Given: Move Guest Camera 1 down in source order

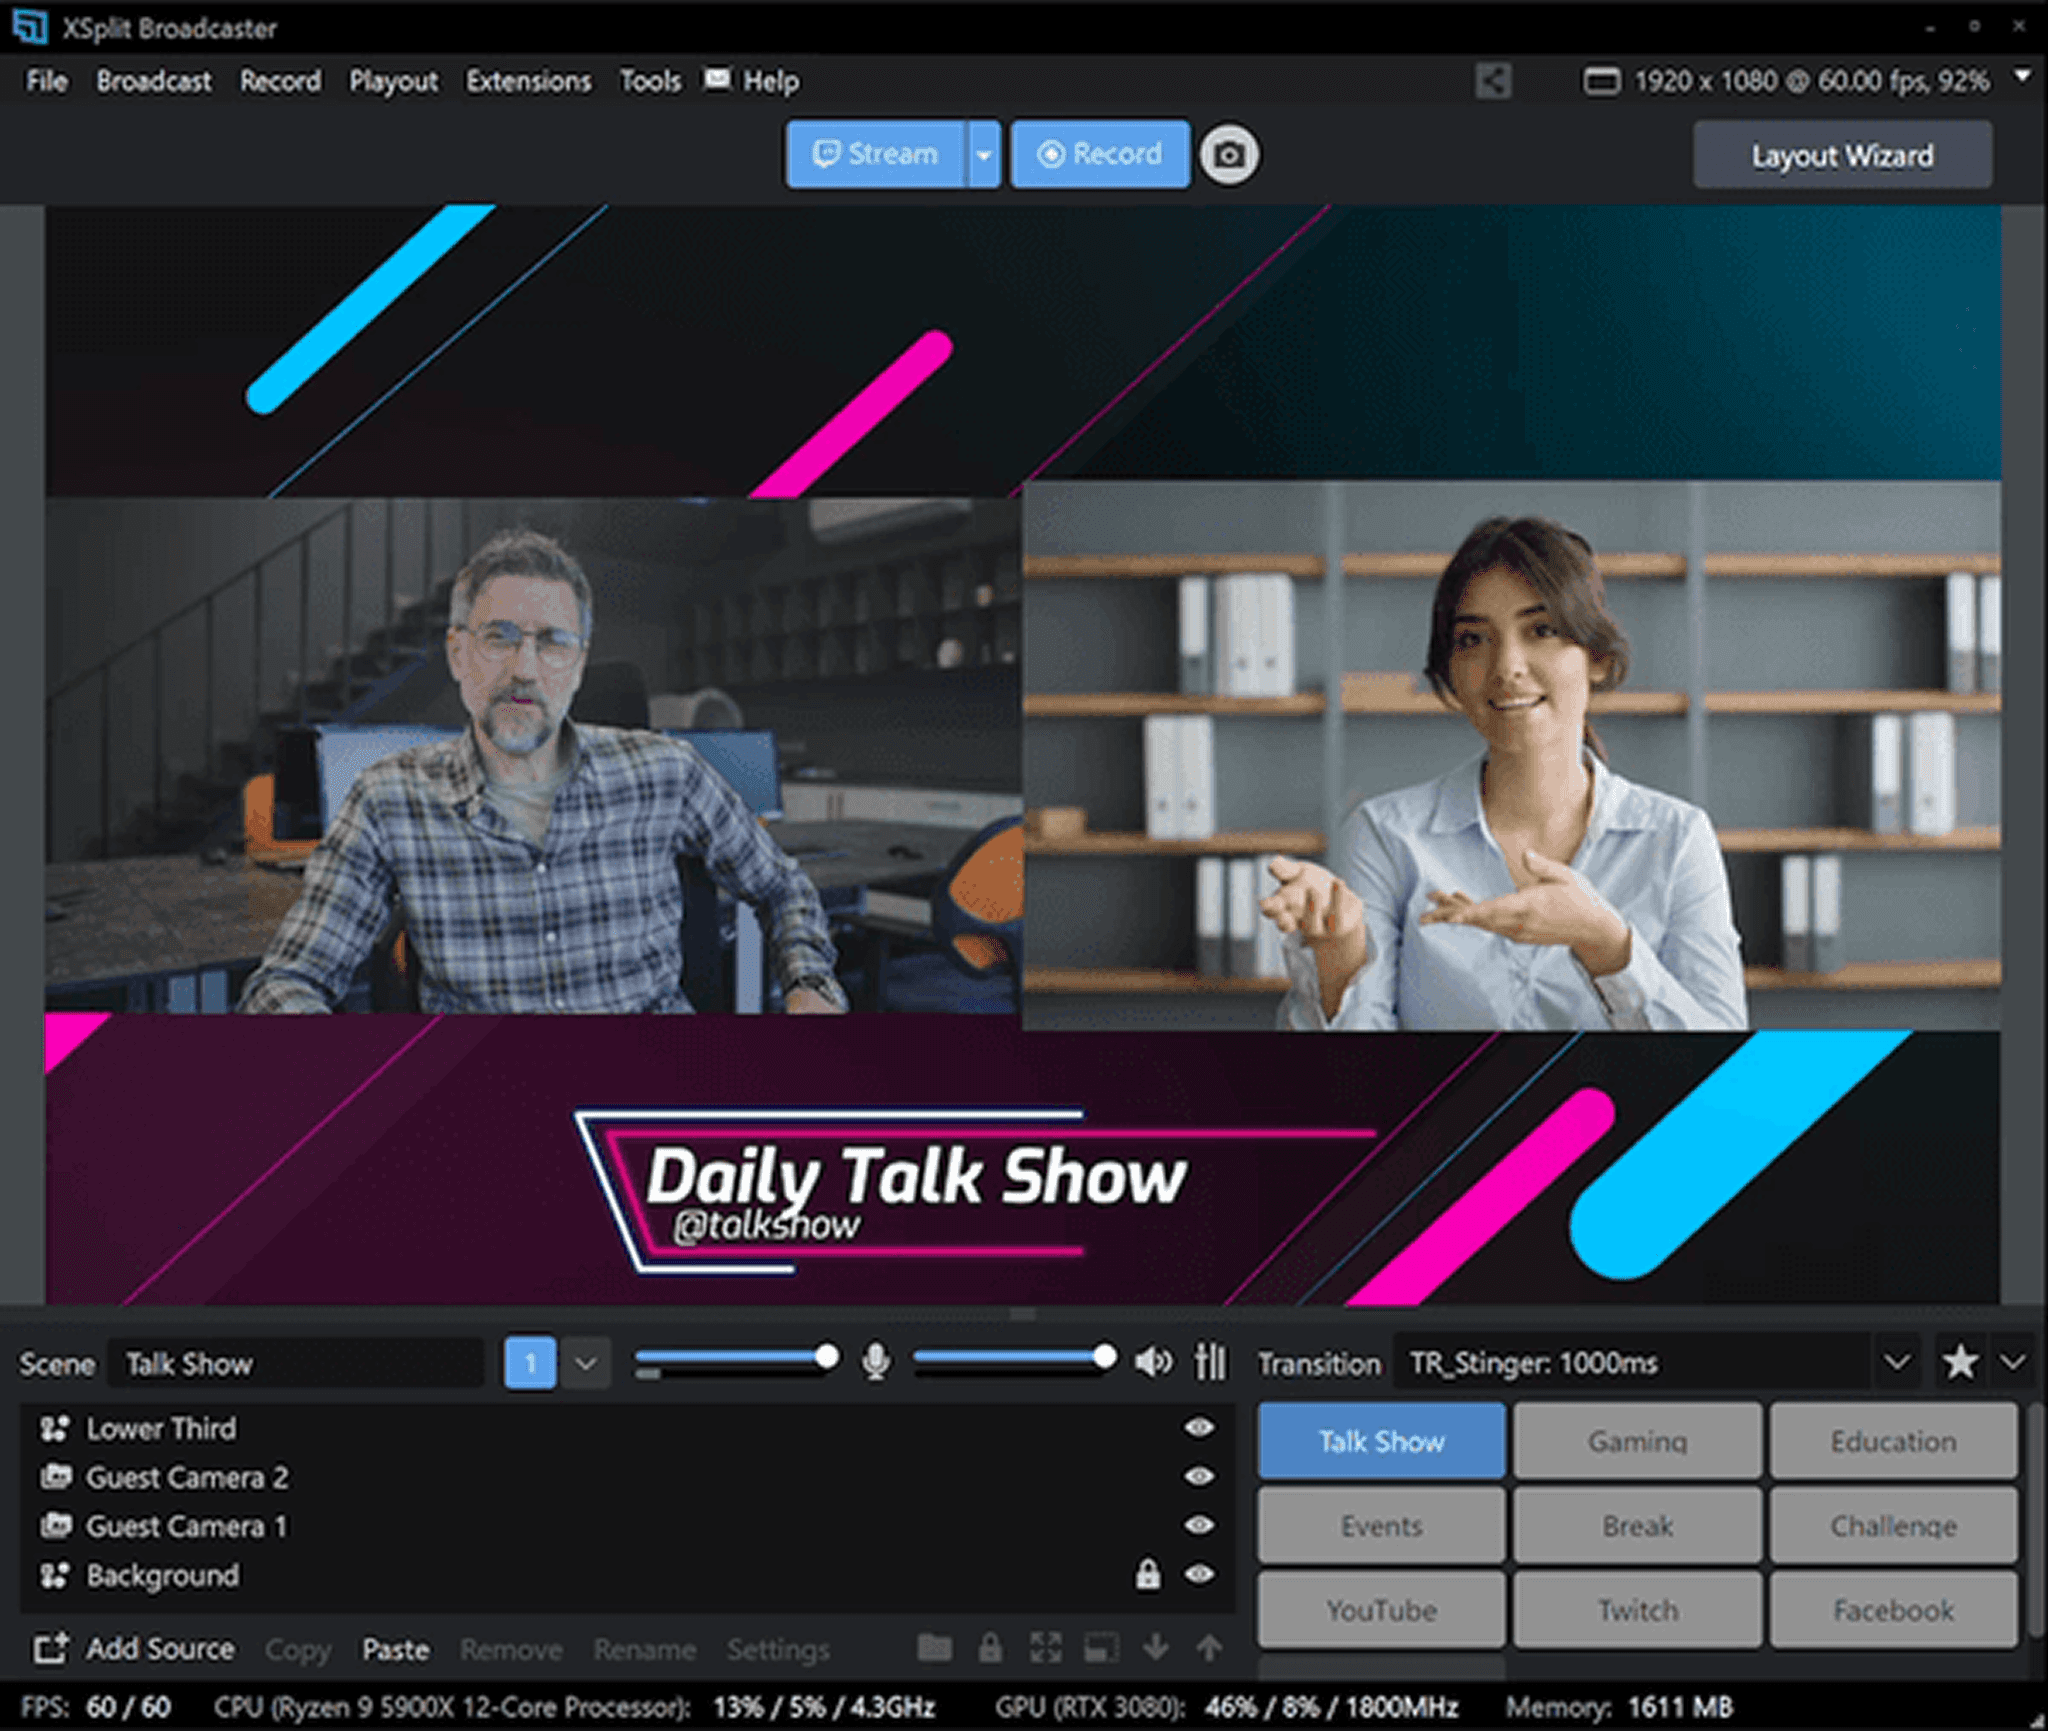Looking at the screenshot, I should [x=1157, y=1648].
